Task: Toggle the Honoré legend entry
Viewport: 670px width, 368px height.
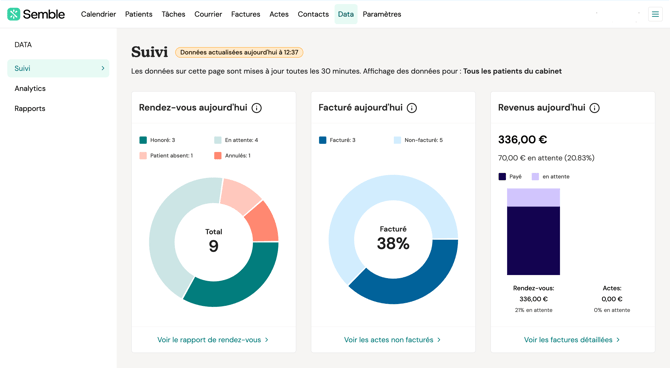Action: [157, 140]
